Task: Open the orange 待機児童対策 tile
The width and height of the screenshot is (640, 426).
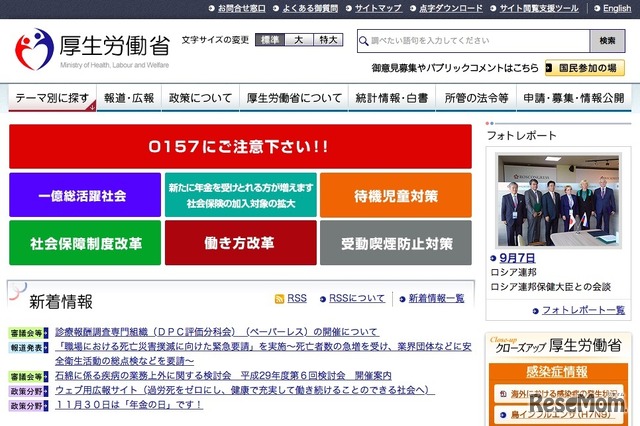Action: (x=396, y=195)
